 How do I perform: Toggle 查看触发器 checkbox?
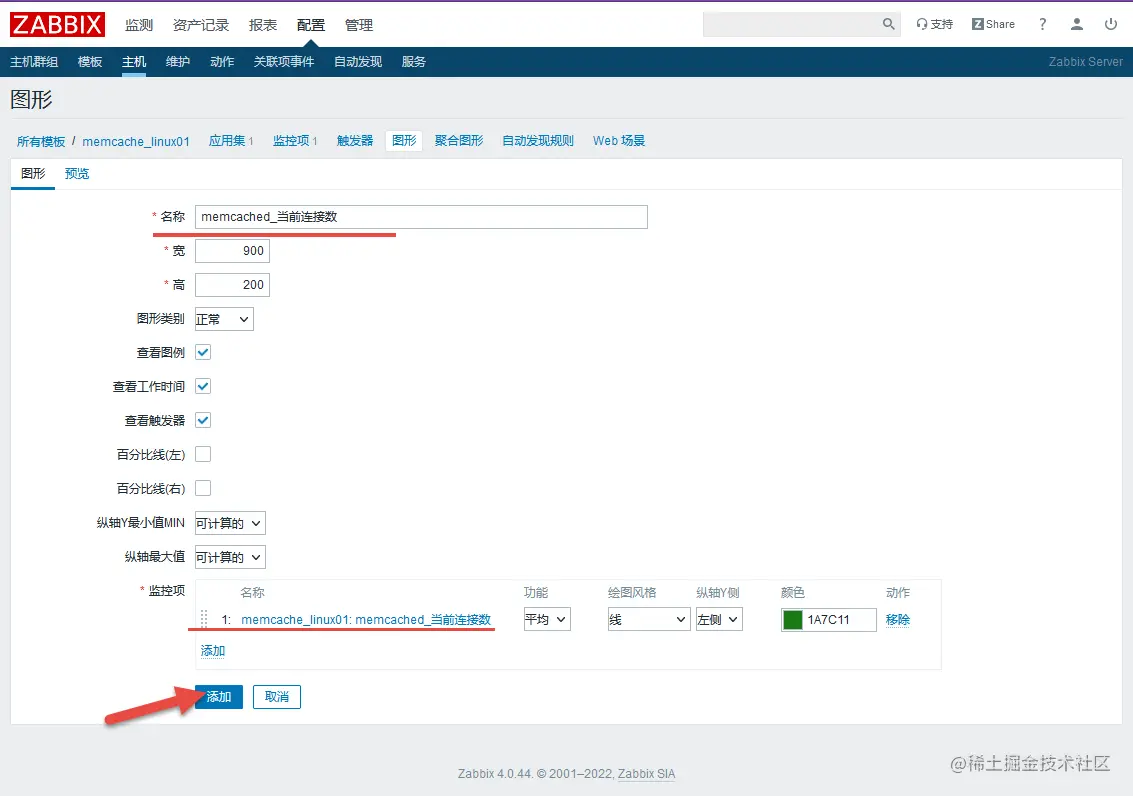(203, 420)
